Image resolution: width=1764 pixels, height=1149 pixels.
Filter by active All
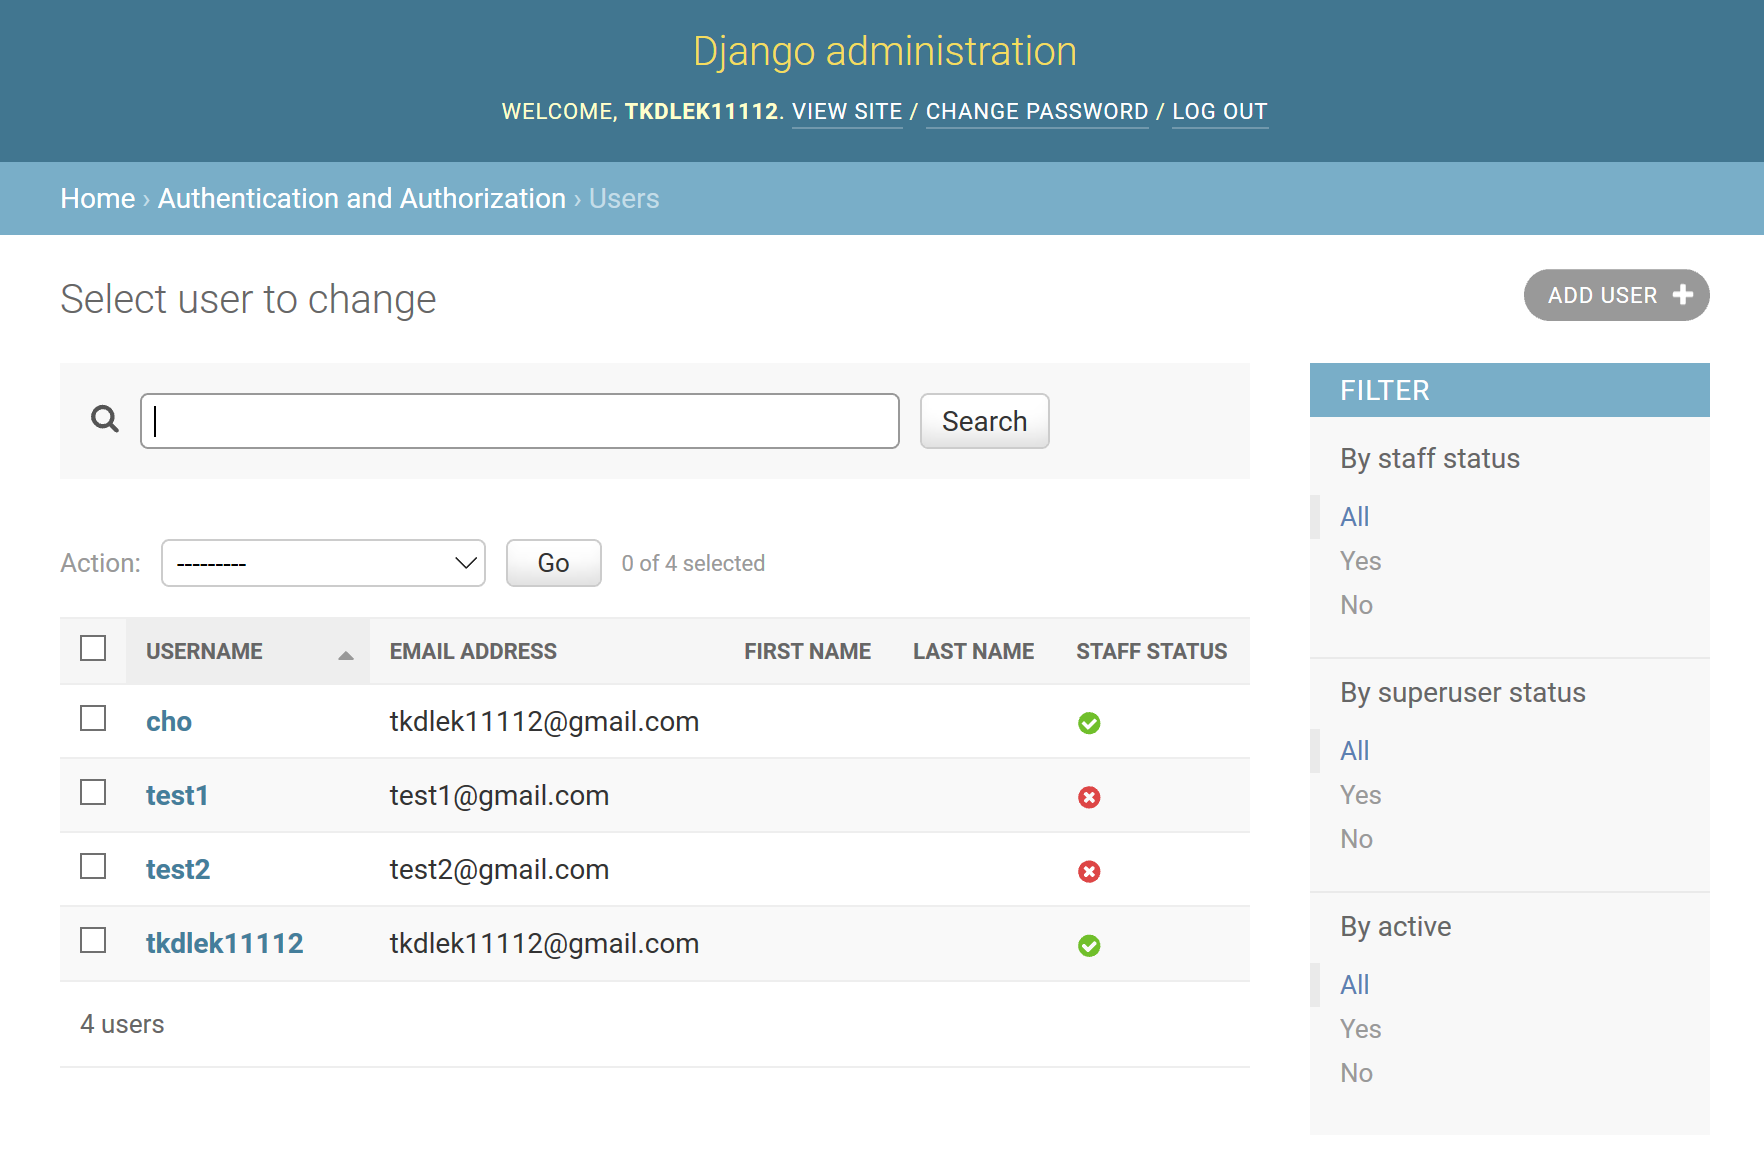point(1355,985)
